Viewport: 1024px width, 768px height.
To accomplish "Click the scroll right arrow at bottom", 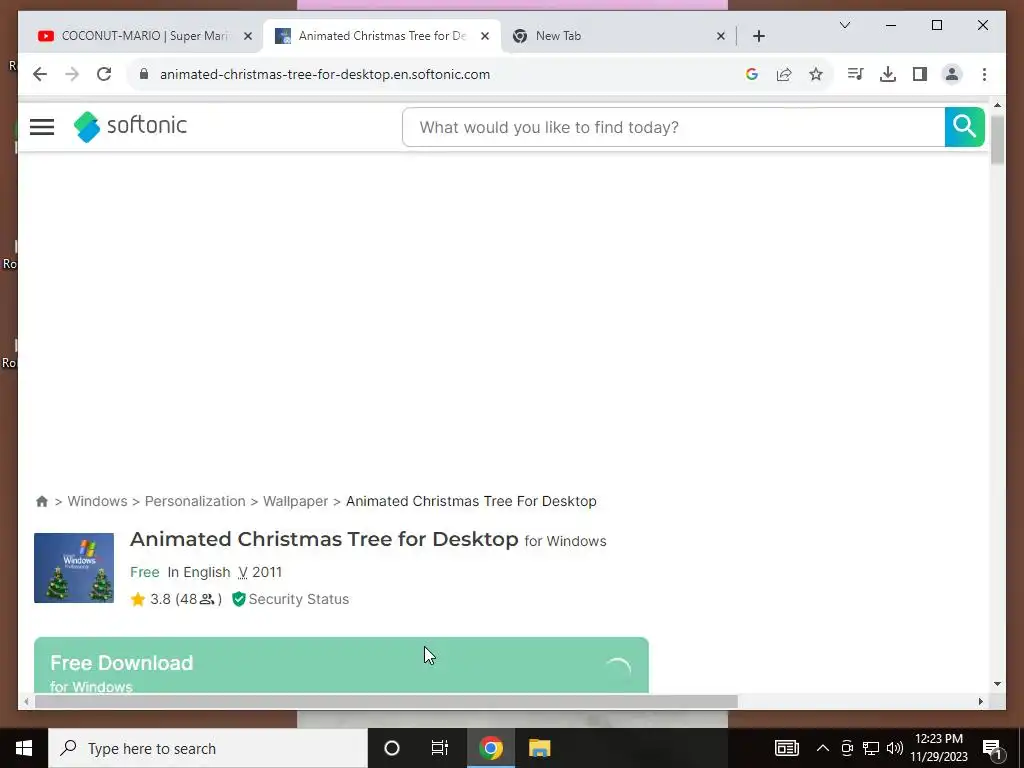I will click(980, 701).
